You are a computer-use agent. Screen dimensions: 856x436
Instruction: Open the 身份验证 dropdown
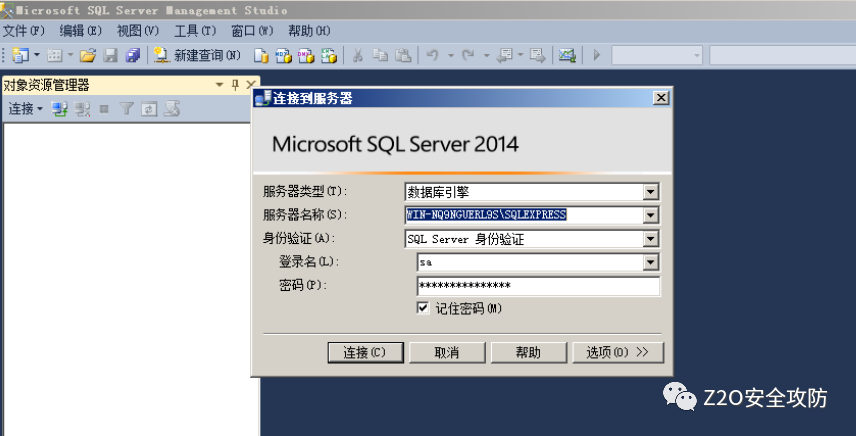(x=650, y=239)
